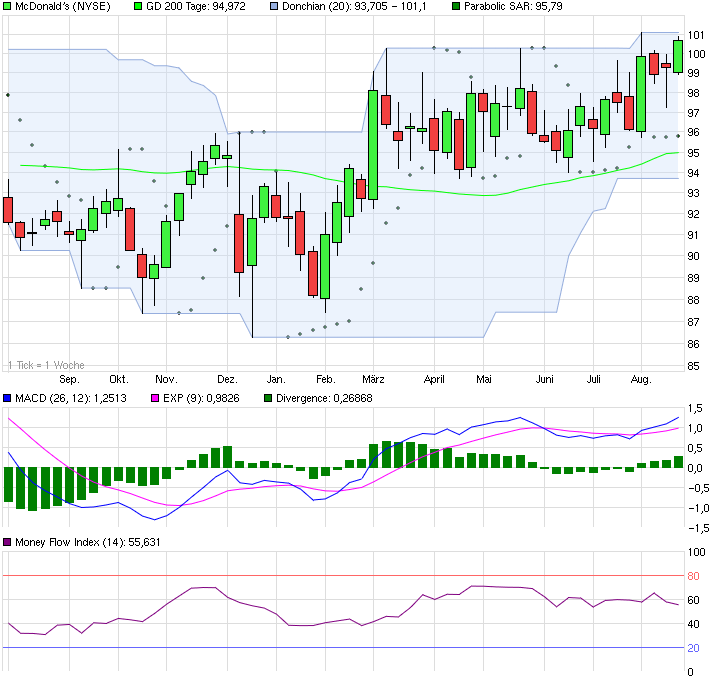Click the 85 price label on the right axis

(x=693, y=366)
